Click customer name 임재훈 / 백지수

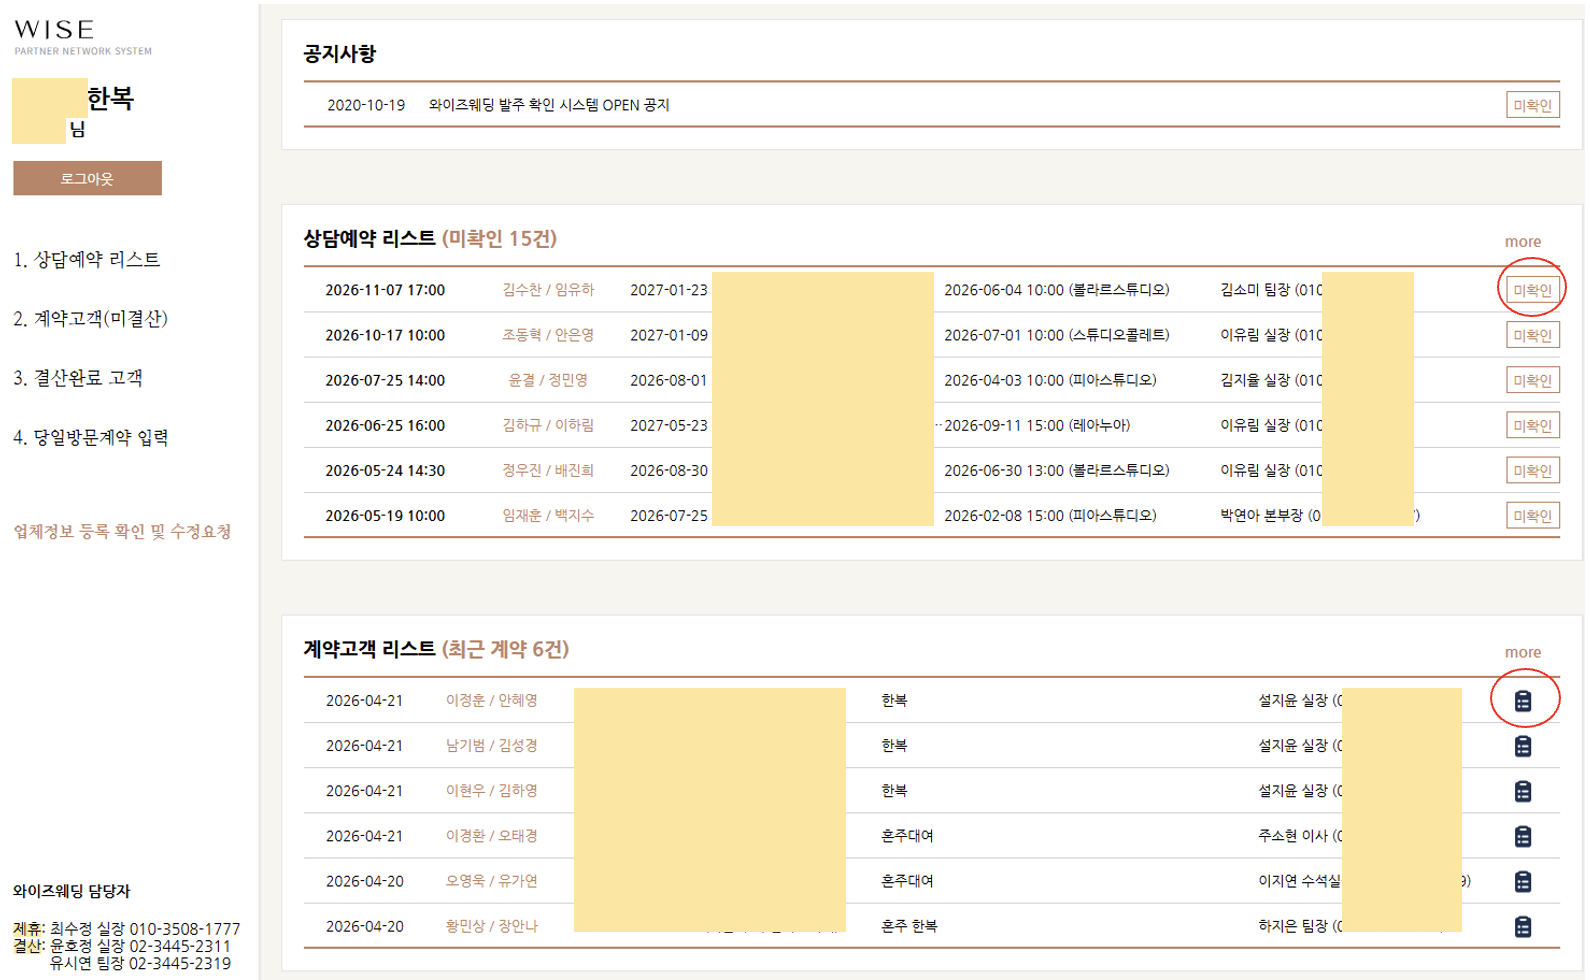tap(547, 516)
